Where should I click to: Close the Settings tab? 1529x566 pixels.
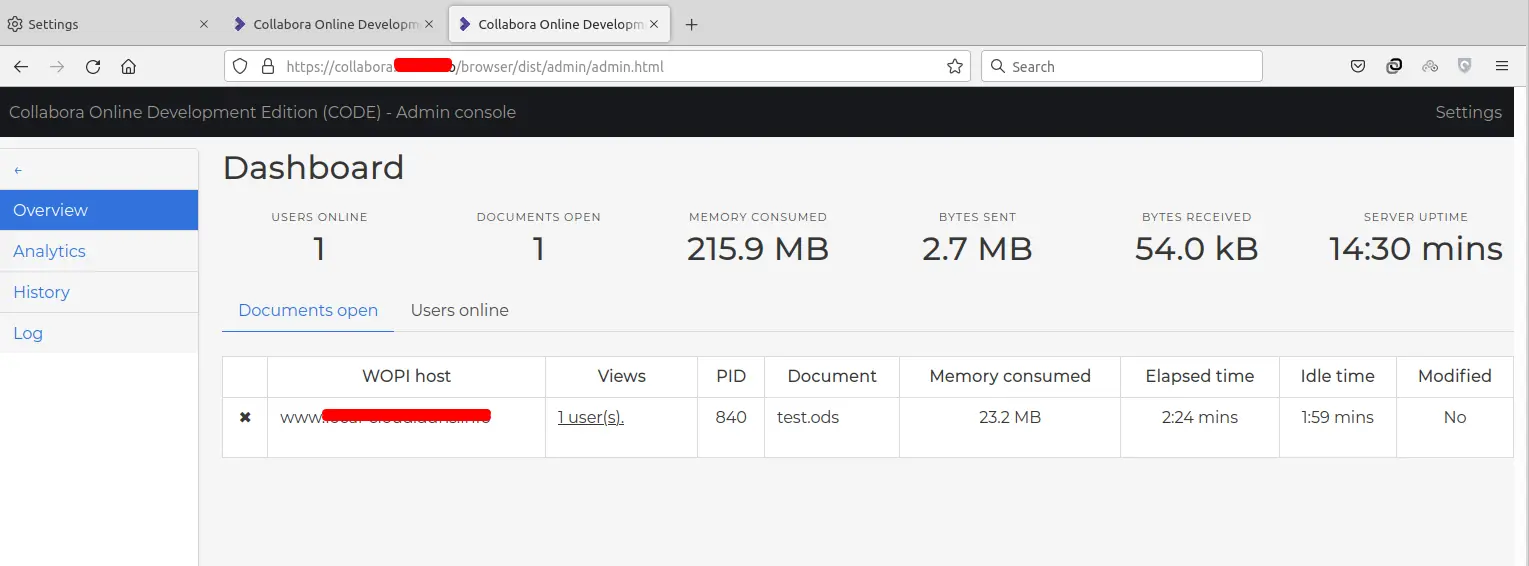pos(204,24)
